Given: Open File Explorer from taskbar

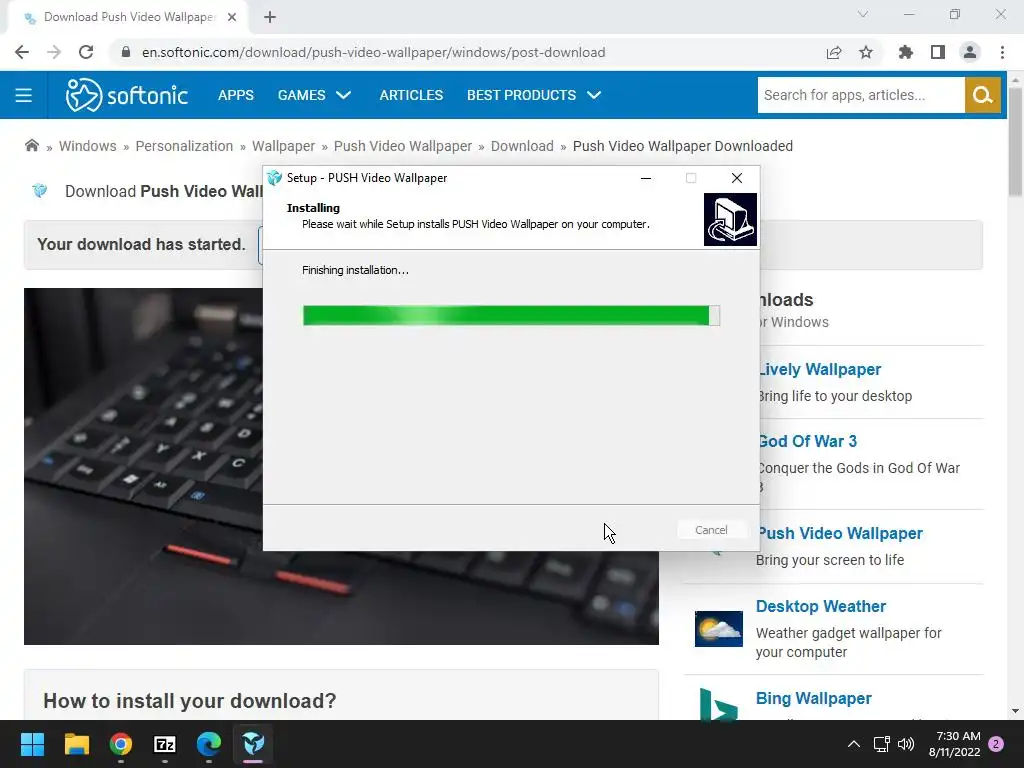Looking at the screenshot, I should pos(76,744).
